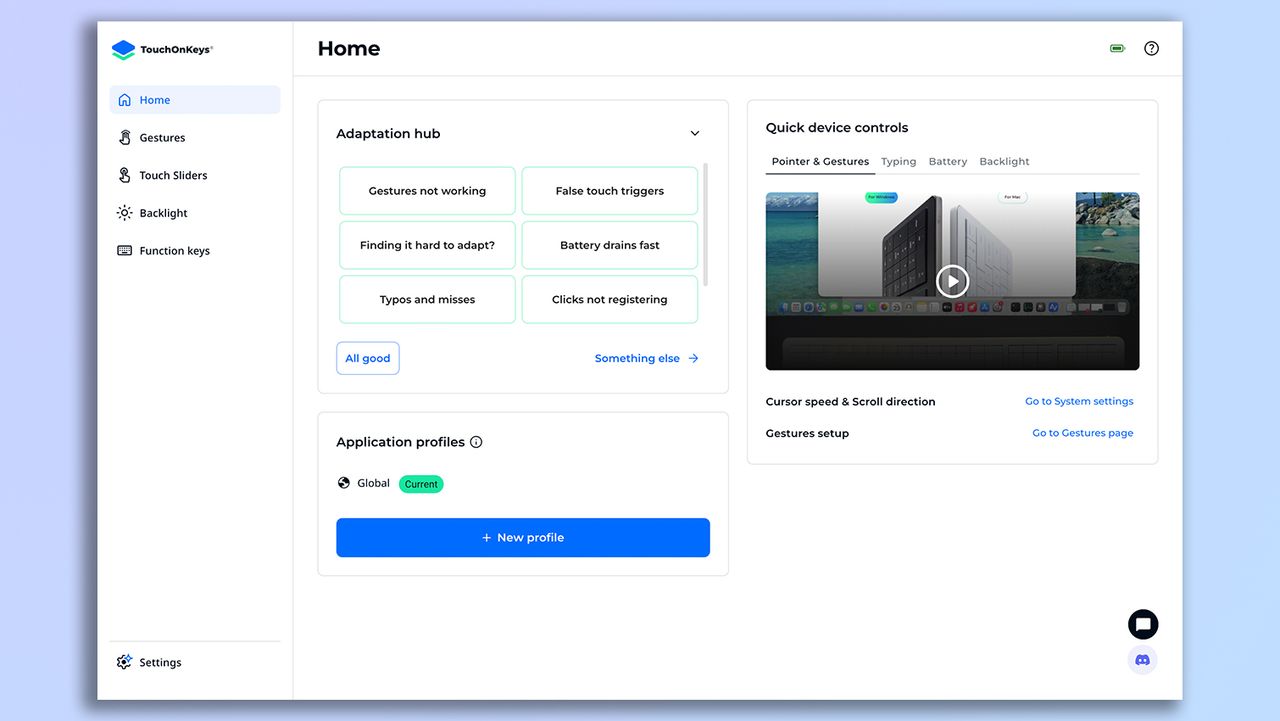
Task: Click the Touch Sliders finger icon
Action: pos(124,175)
